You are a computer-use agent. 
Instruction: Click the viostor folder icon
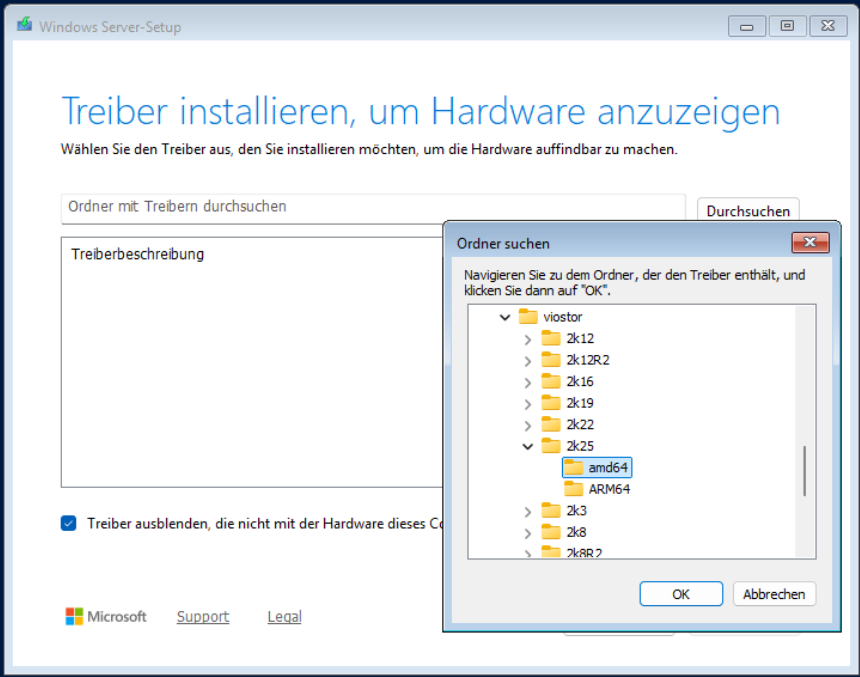[x=528, y=317]
